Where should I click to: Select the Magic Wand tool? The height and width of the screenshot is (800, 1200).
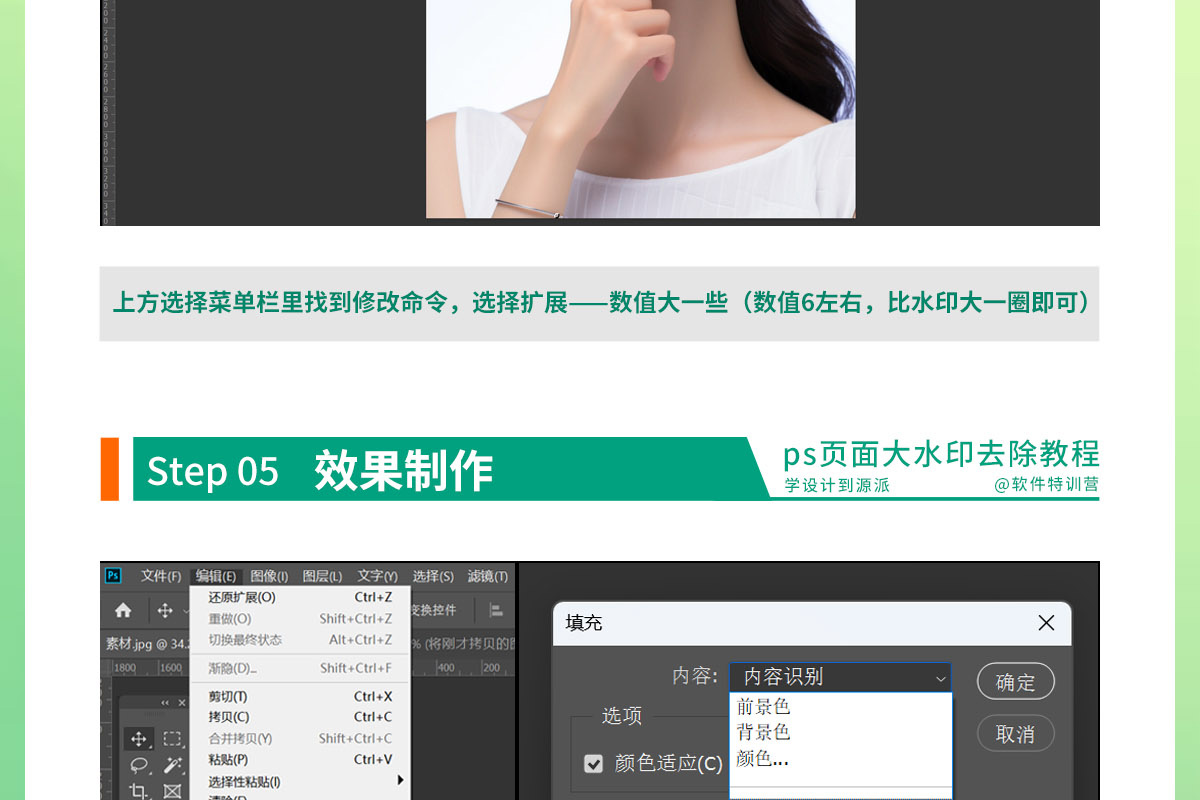[x=172, y=765]
